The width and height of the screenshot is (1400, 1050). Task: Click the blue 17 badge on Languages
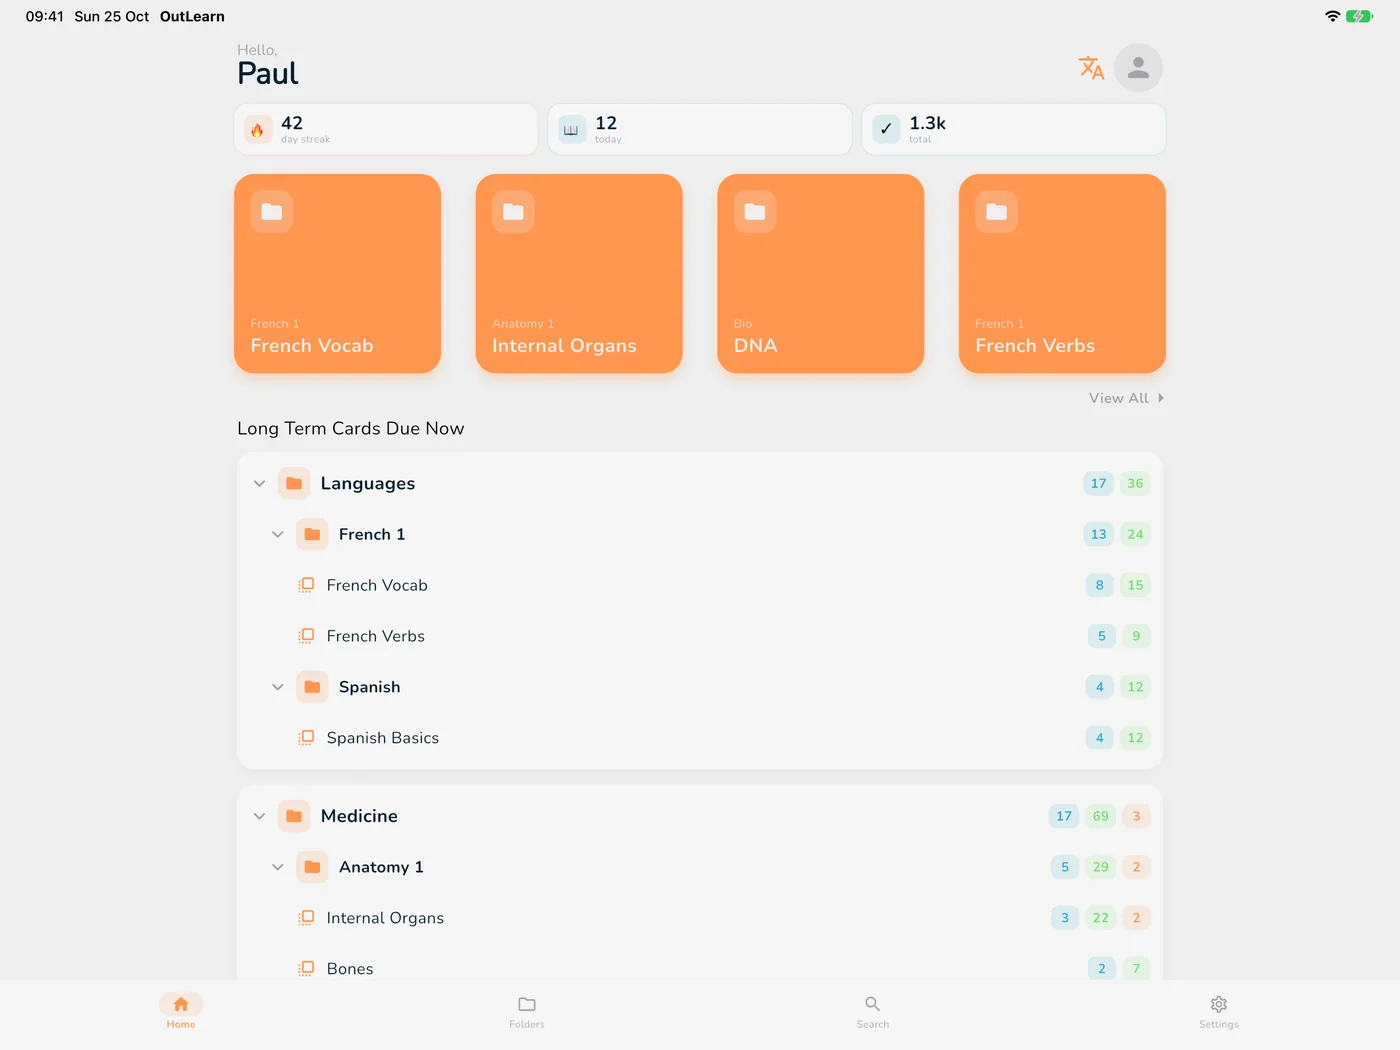tap(1098, 483)
